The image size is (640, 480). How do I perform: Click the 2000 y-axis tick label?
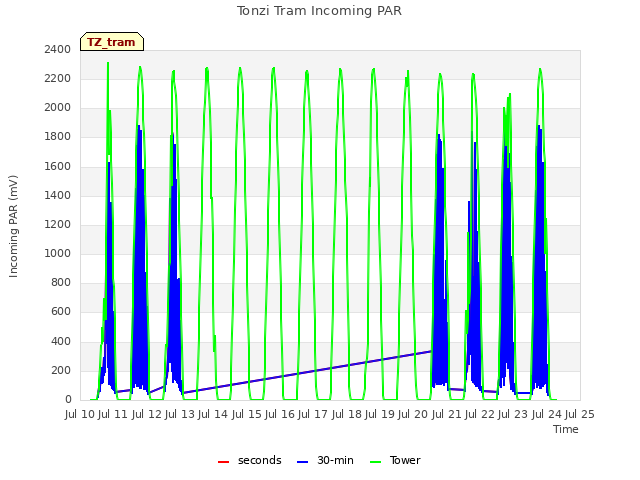[x=58, y=108]
